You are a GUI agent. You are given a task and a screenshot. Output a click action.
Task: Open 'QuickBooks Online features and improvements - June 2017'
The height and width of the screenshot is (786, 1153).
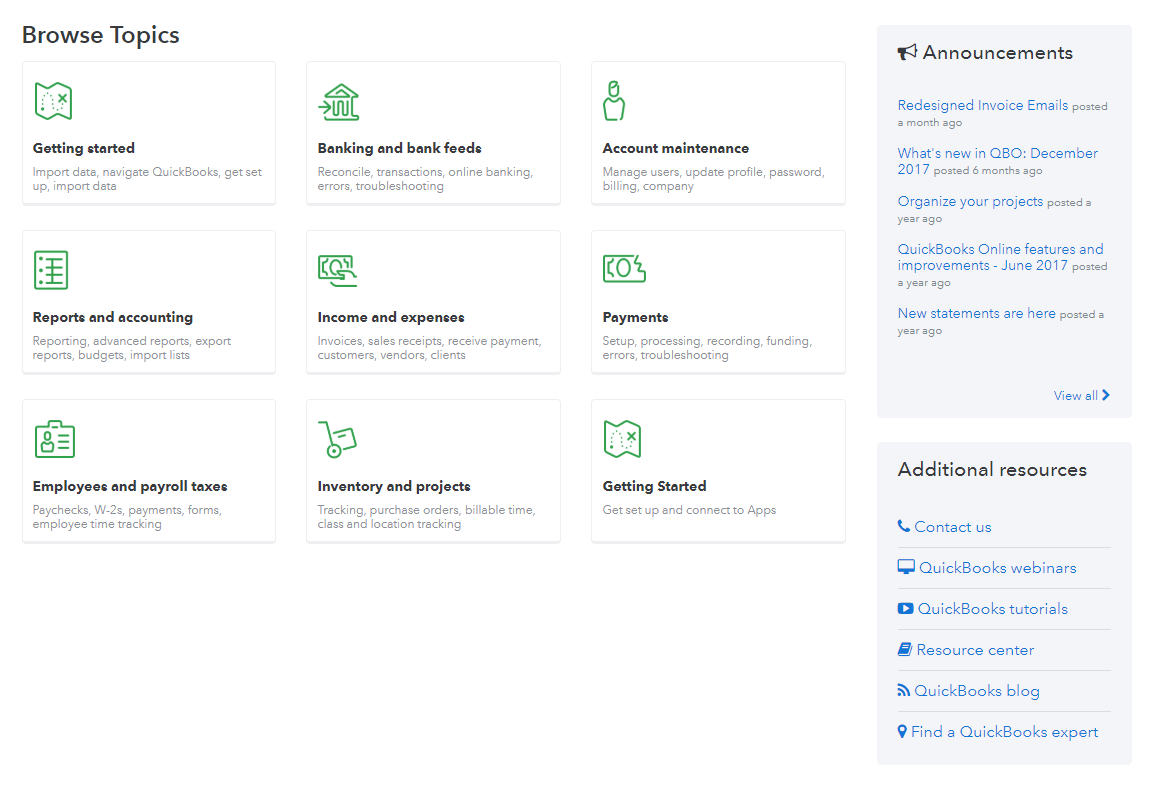coord(1001,257)
